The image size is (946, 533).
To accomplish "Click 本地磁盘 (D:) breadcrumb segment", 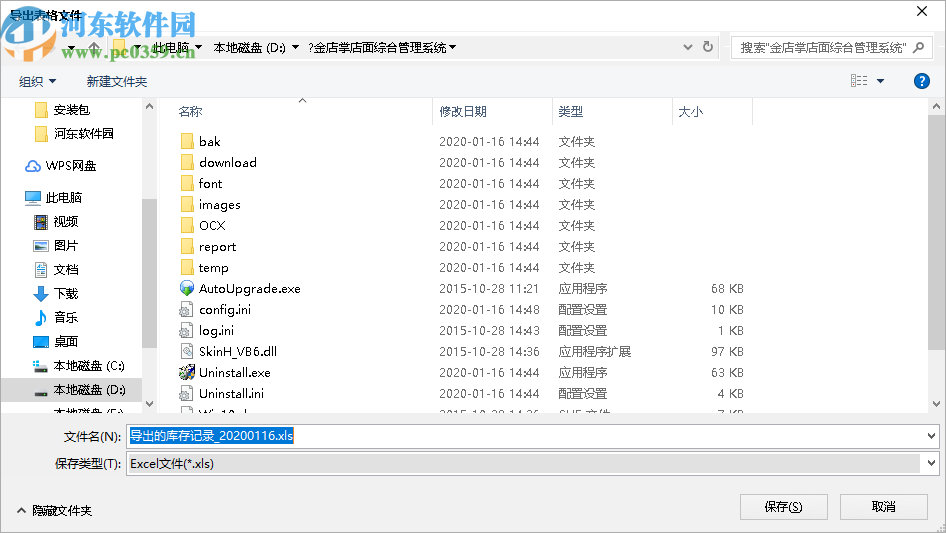I will (x=249, y=47).
